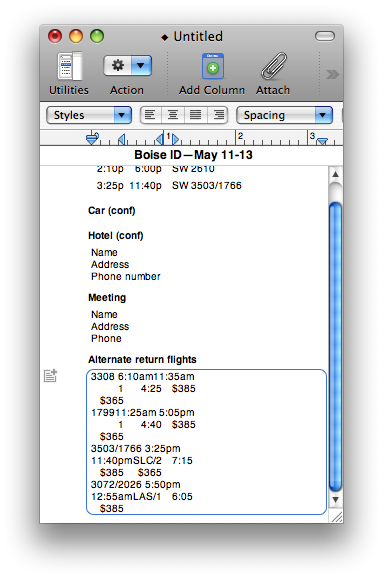Click the Phone number line under Hotel
Screen dimensions: 383x578
(126, 276)
